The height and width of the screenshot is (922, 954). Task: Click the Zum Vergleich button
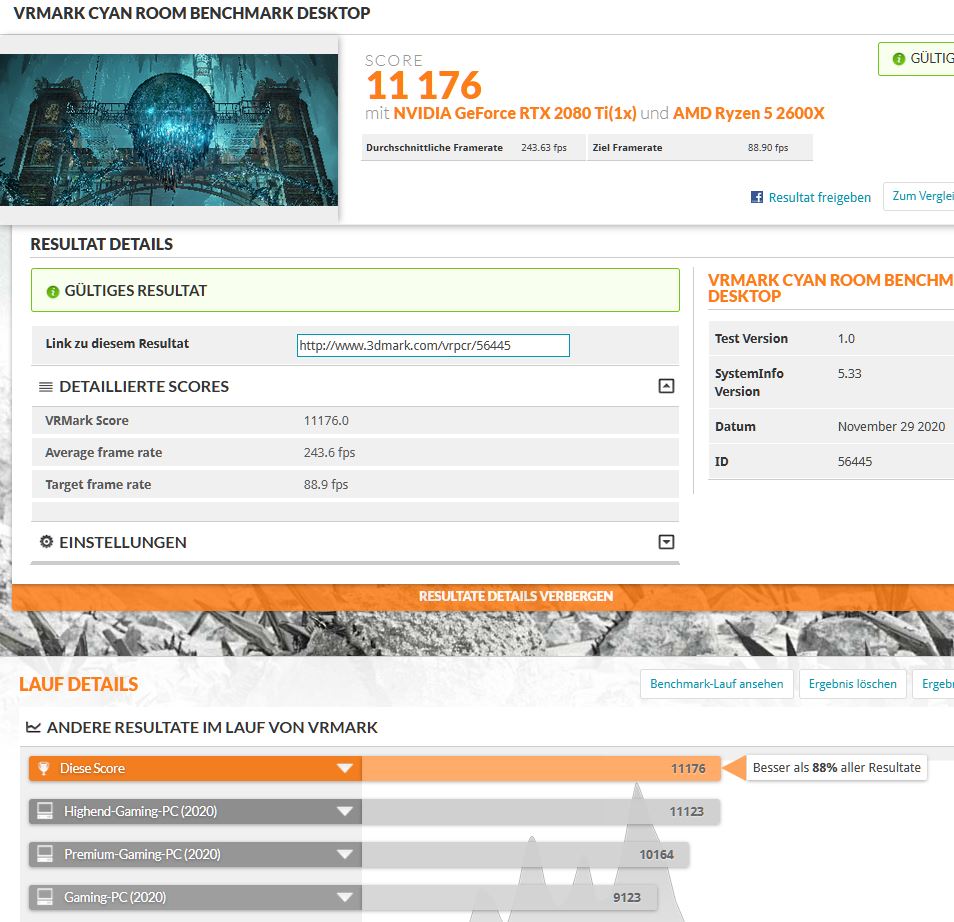pyautogui.click(x=919, y=196)
